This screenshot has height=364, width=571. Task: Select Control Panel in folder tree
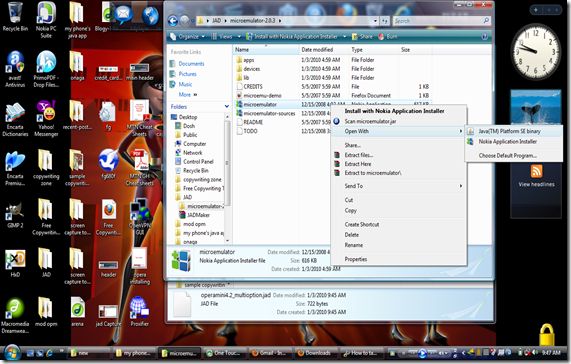pos(198,162)
